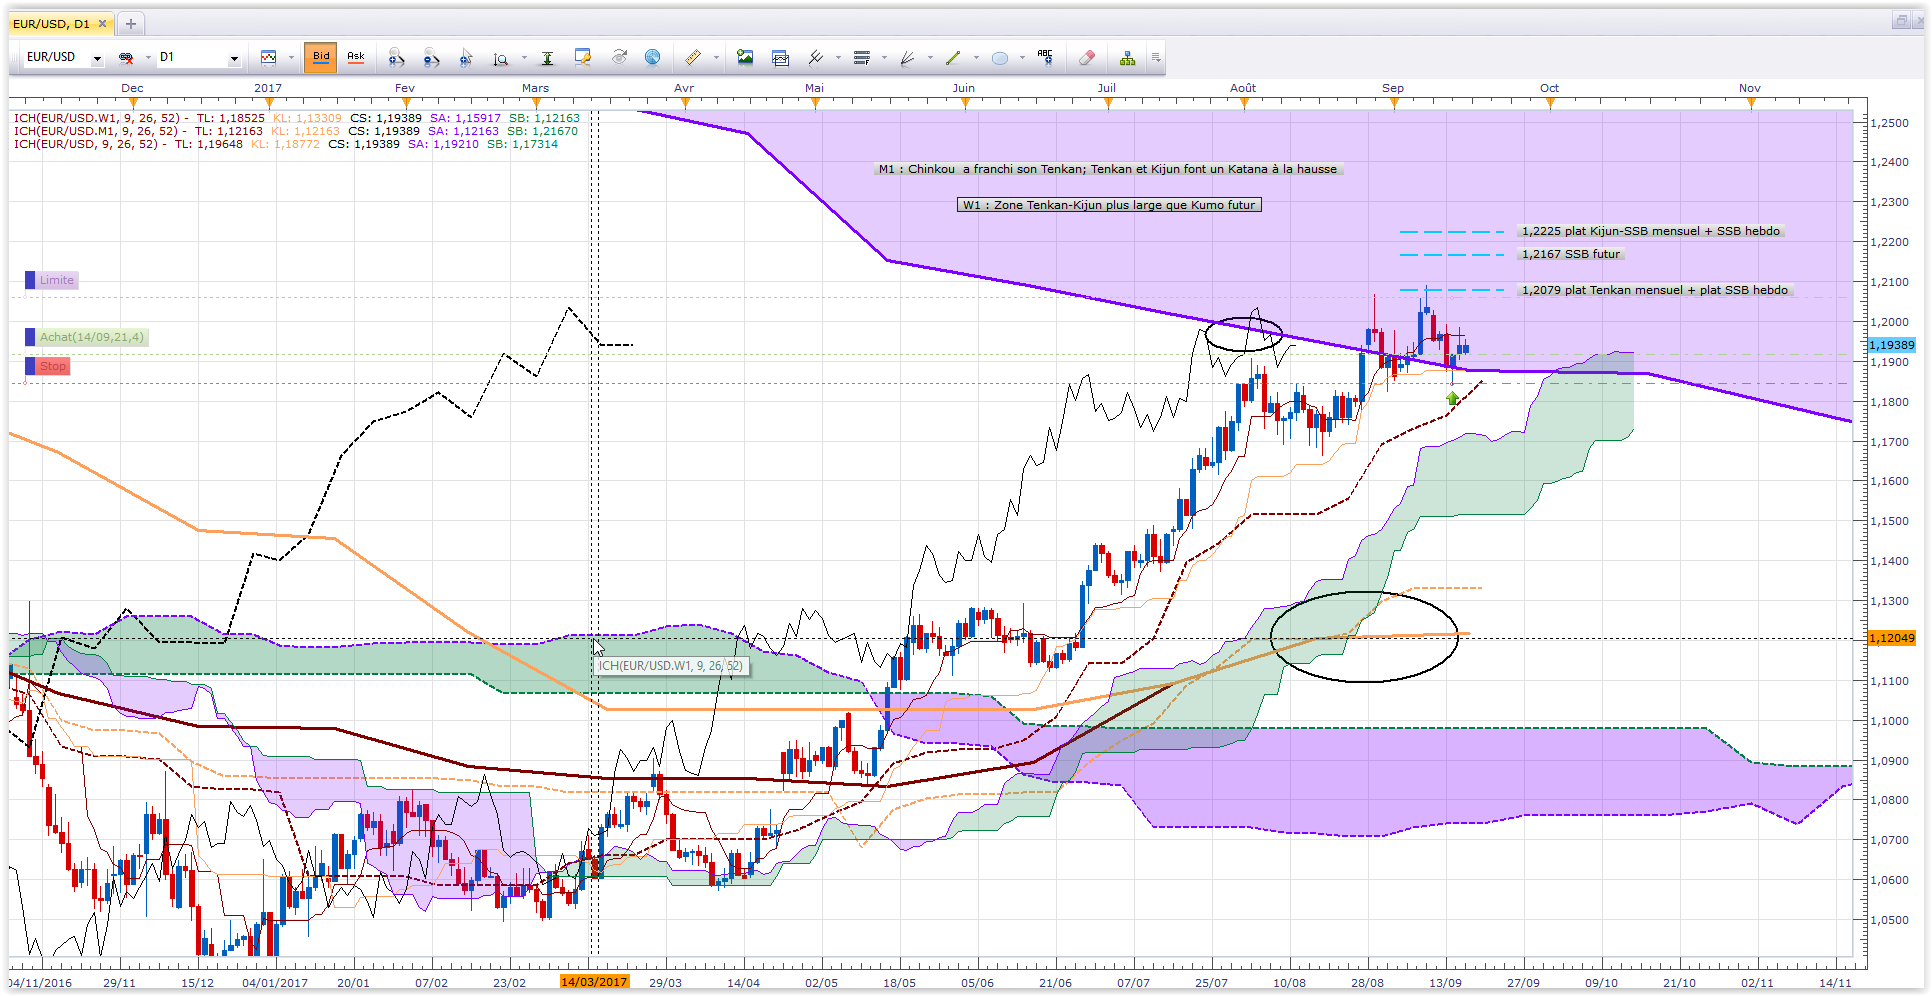Open the toolbar overflow options

[1156, 58]
